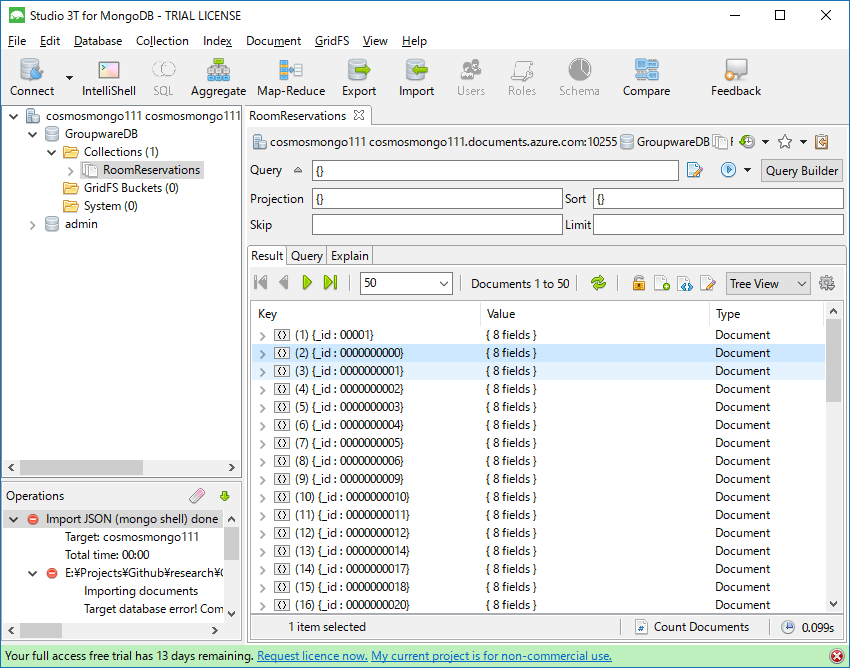This screenshot has height=668, width=850.
Task: Collapse the Import JSON operation entry
Action: coord(14,519)
